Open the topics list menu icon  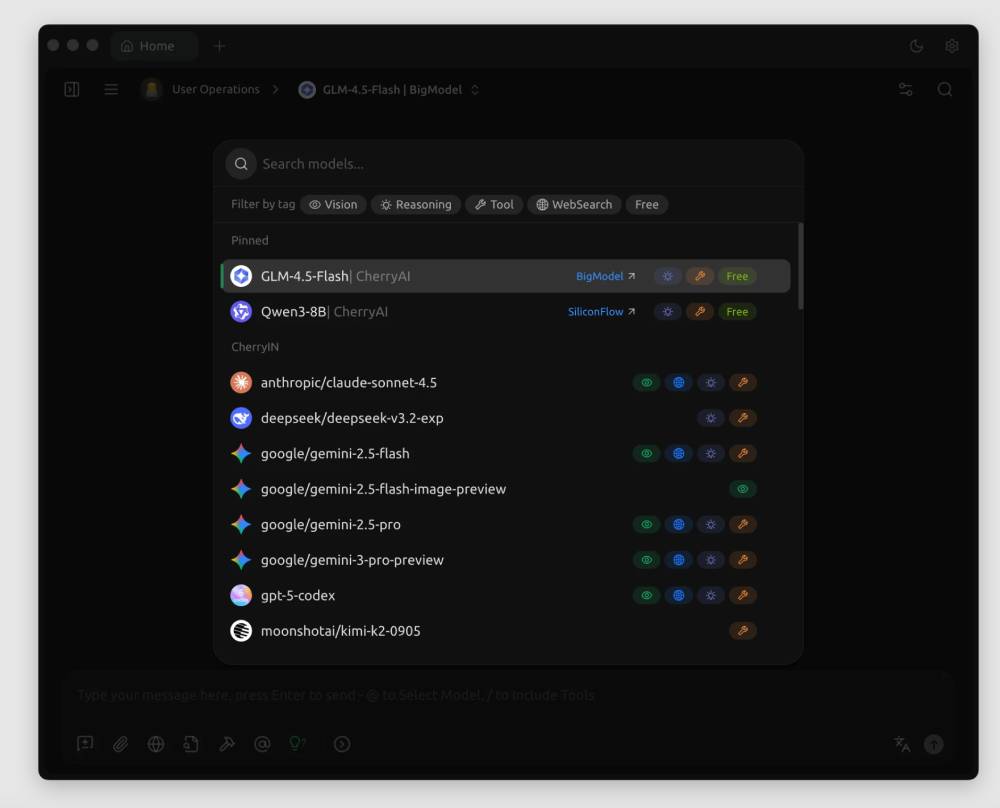pyautogui.click(x=111, y=90)
